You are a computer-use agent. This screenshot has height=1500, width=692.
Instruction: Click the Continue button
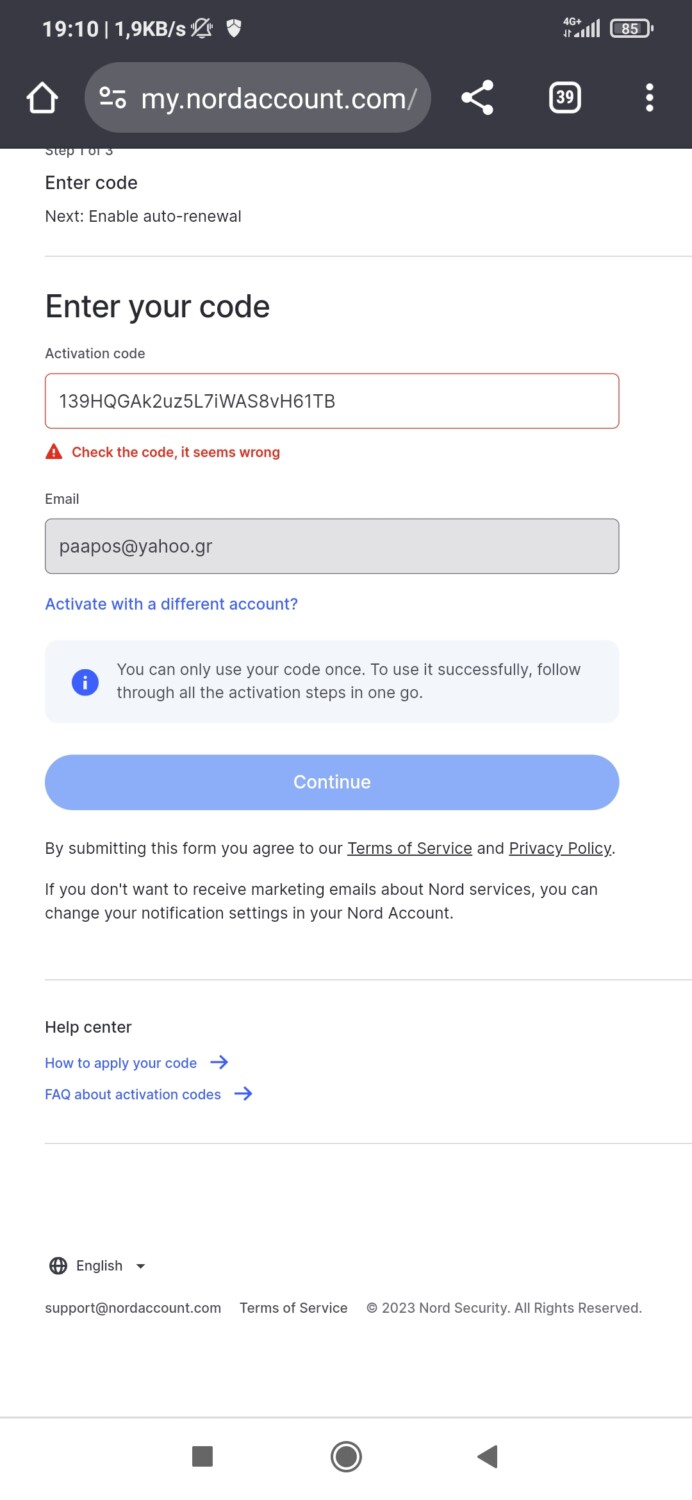332,782
